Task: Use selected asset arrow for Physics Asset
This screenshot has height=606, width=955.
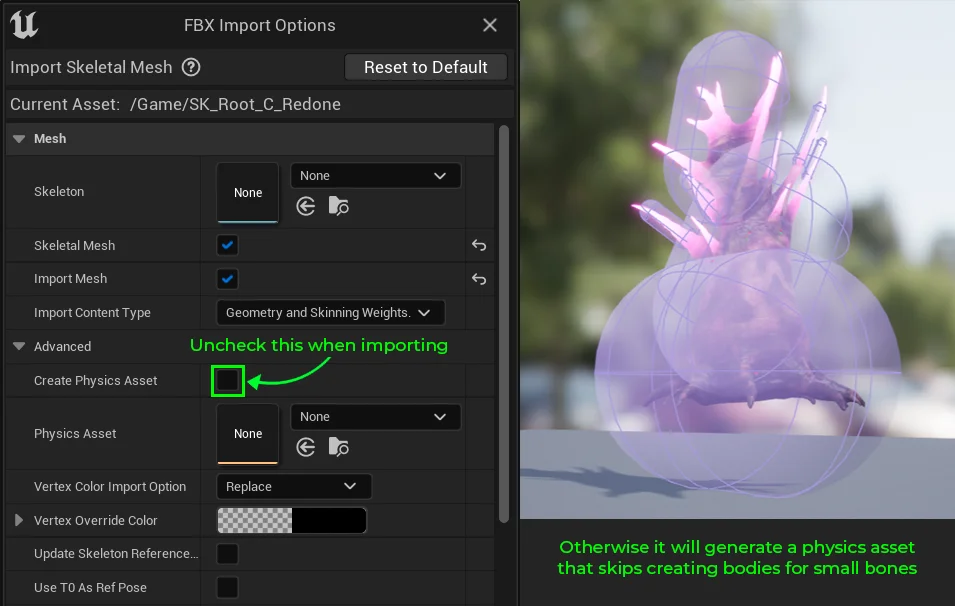Action: coord(306,447)
